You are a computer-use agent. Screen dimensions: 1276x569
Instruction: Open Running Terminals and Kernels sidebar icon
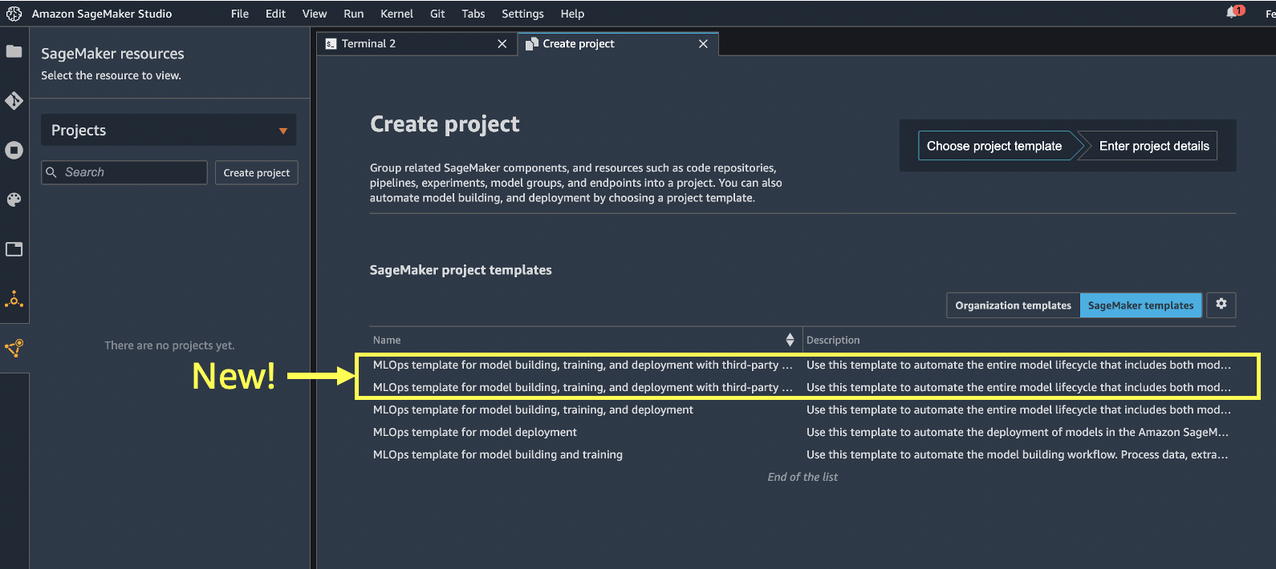point(14,150)
